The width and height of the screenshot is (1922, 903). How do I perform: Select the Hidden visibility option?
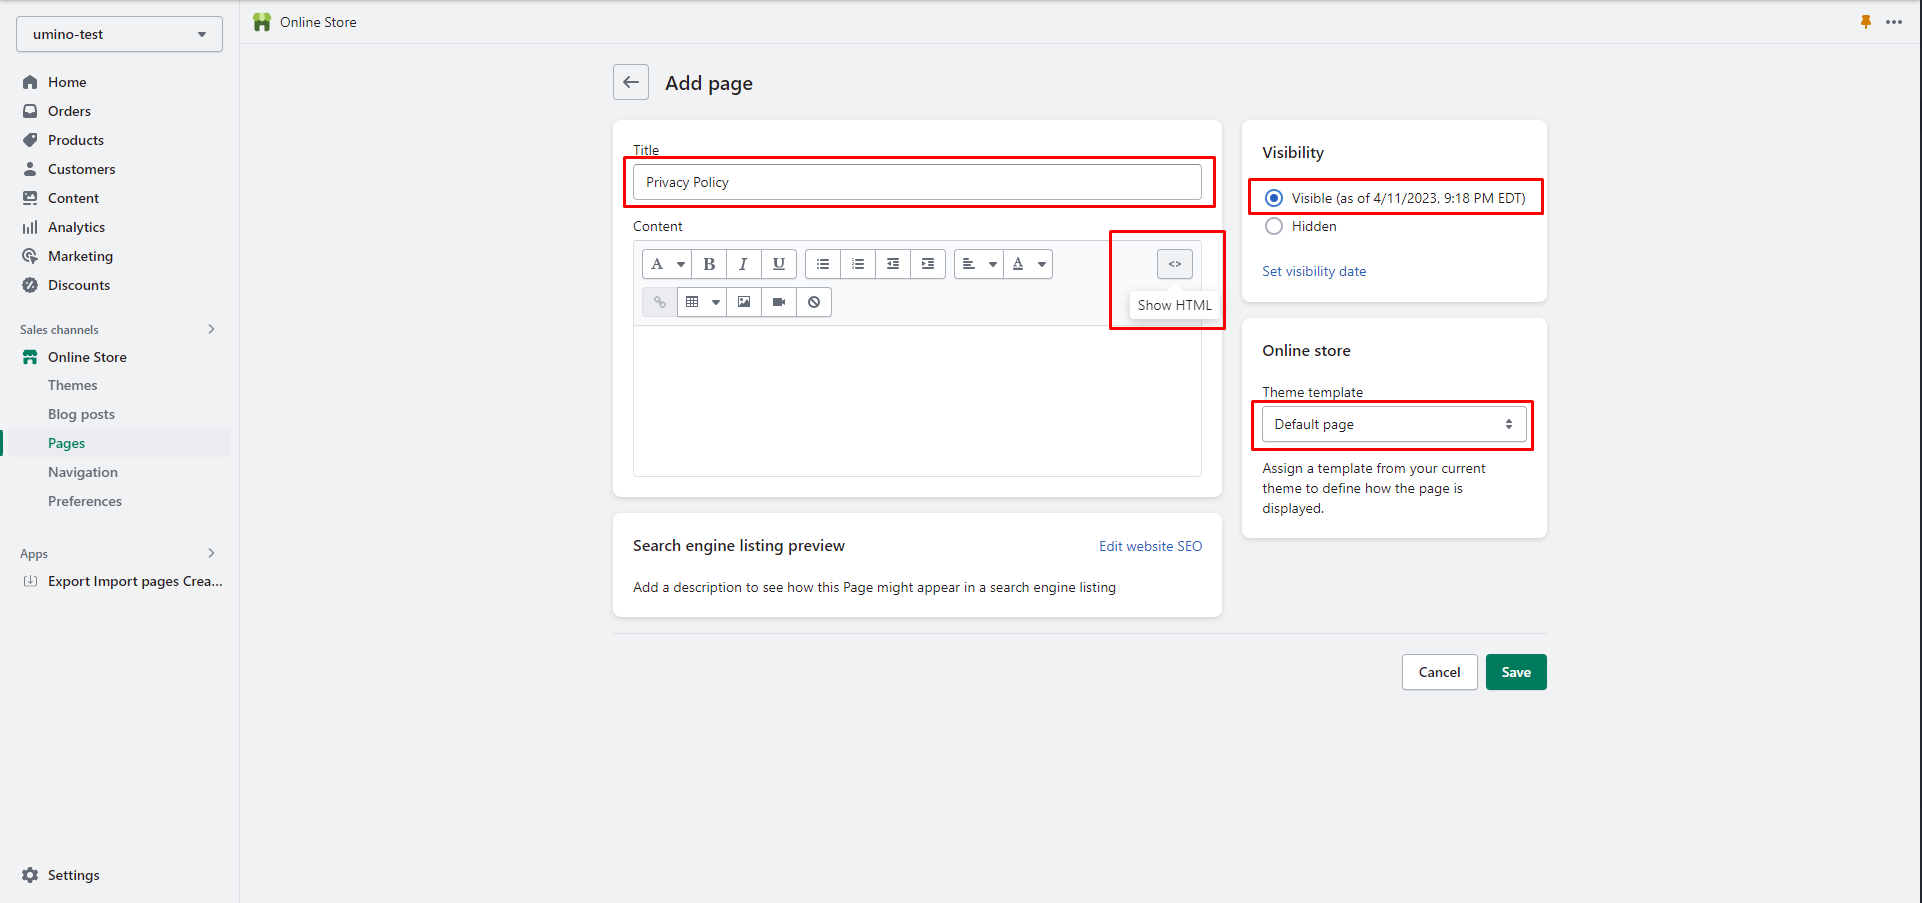click(x=1274, y=226)
